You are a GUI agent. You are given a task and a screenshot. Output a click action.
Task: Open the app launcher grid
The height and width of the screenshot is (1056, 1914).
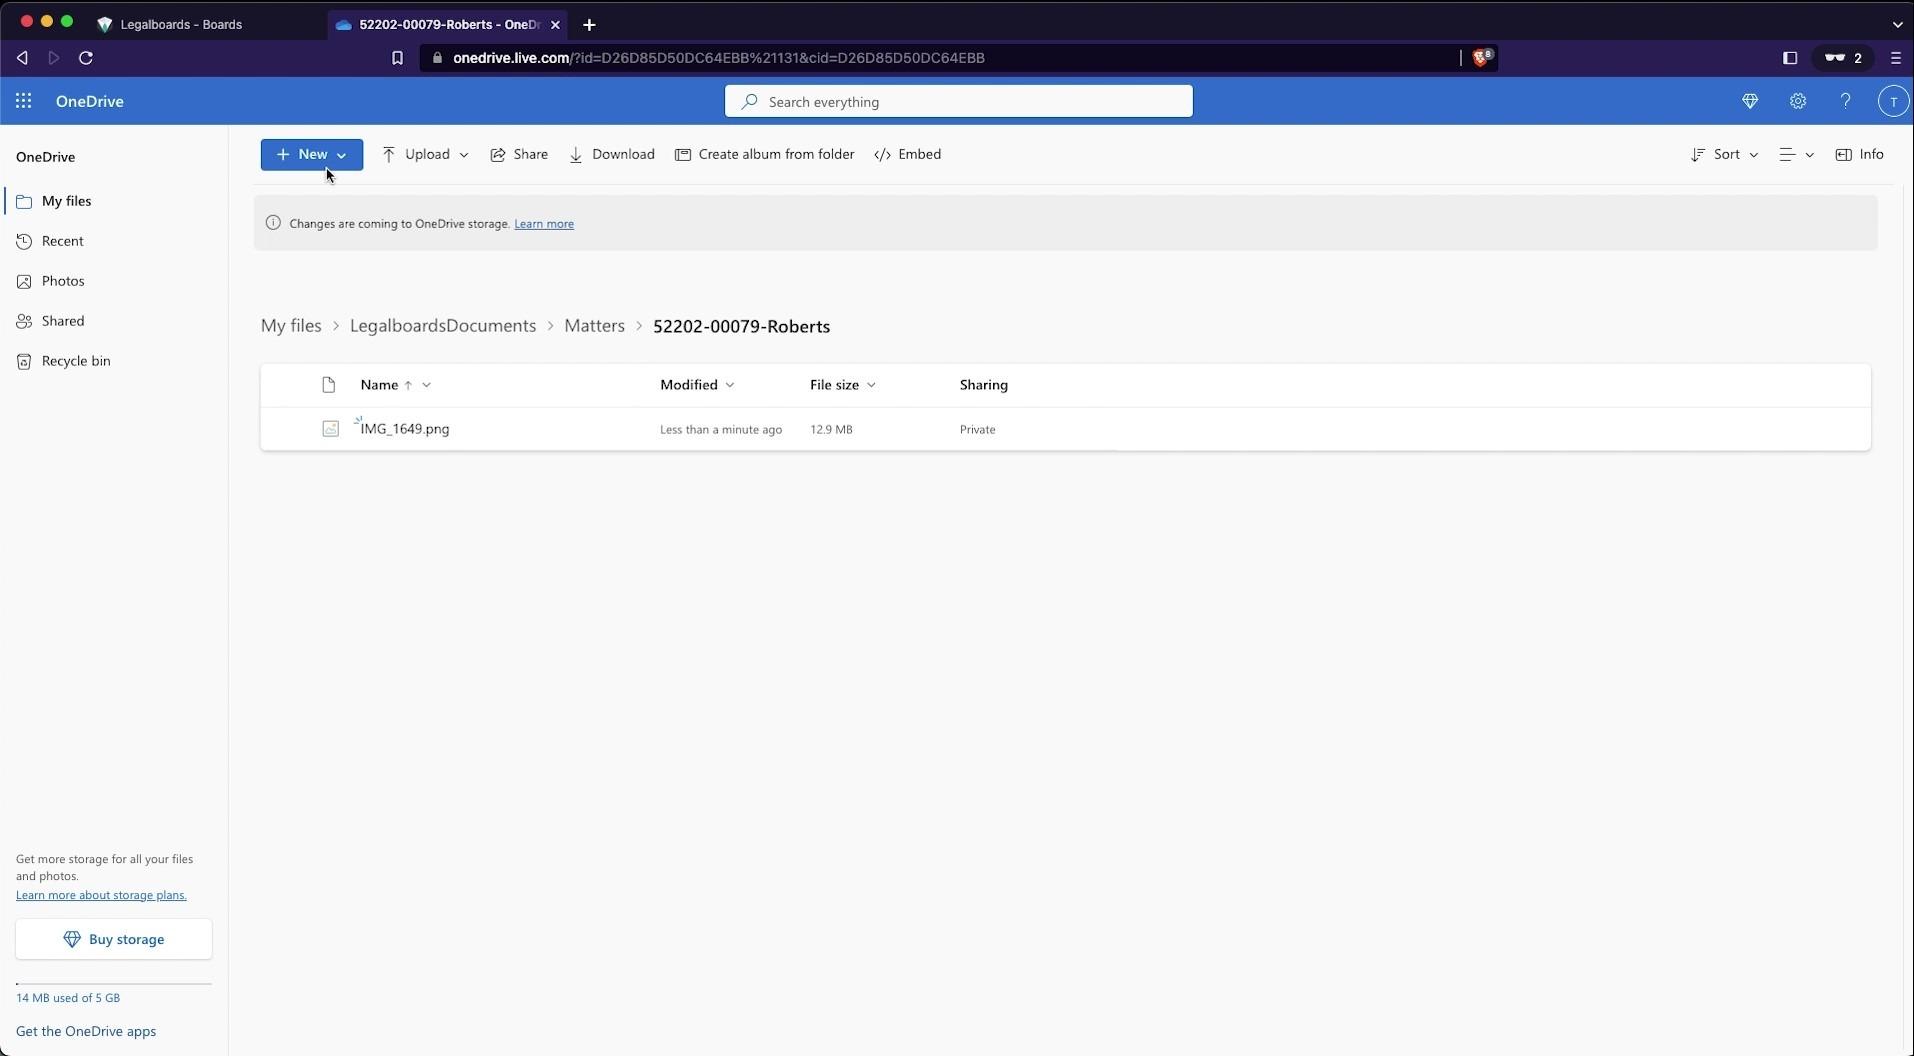(x=24, y=101)
